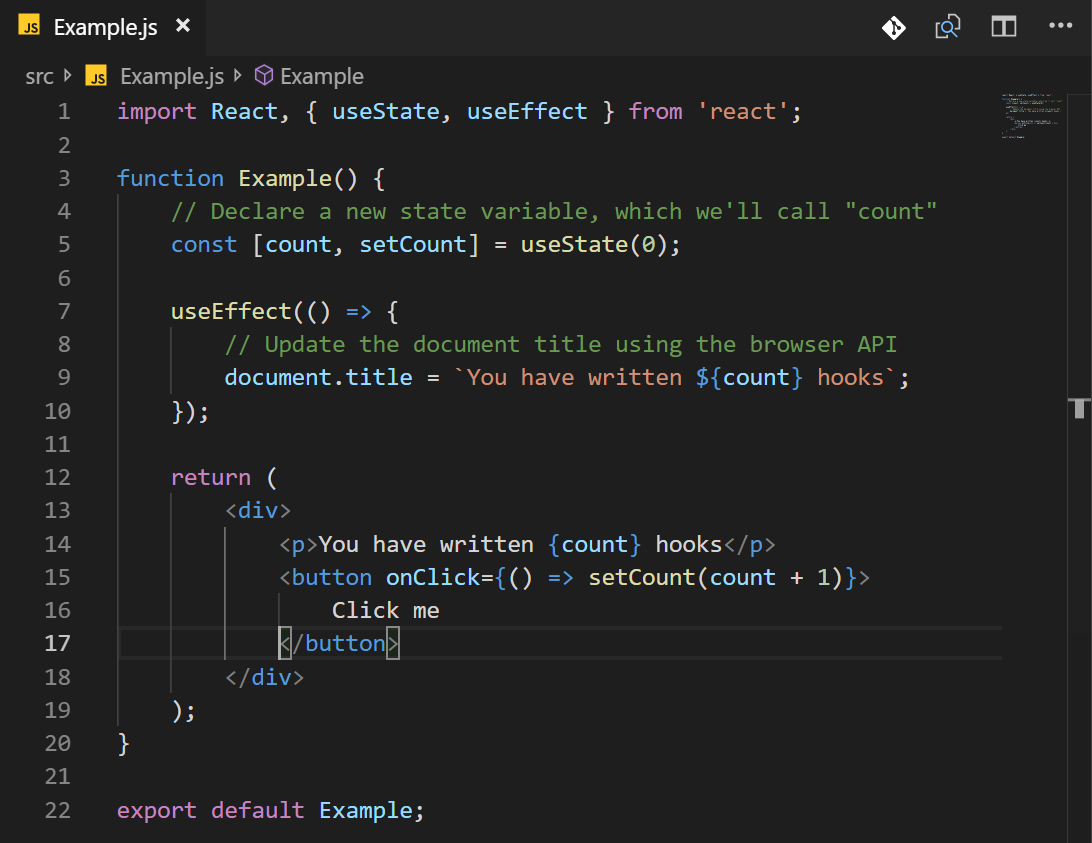This screenshot has height=843, width=1092.
Task: Place cursor on the useState import
Action: point(385,111)
